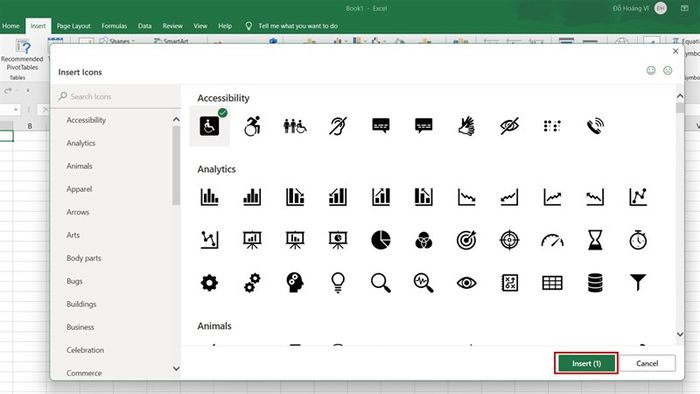Select the speedometer gauge icon

[x=552, y=241]
